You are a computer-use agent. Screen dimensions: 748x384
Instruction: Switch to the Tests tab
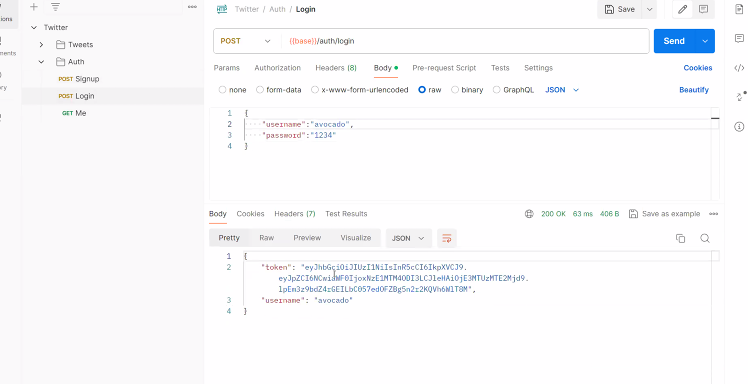(x=500, y=68)
